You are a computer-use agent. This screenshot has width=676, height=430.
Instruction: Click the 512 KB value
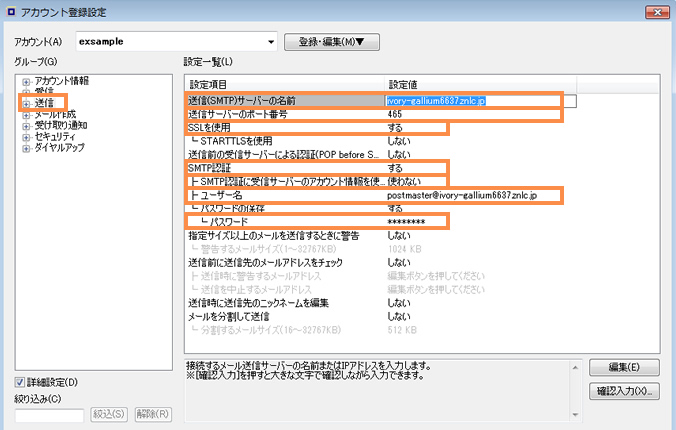tap(402, 330)
